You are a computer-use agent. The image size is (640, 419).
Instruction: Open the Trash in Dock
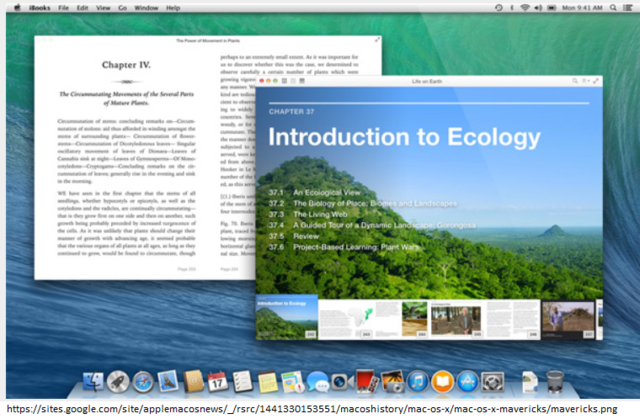tap(555, 382)
